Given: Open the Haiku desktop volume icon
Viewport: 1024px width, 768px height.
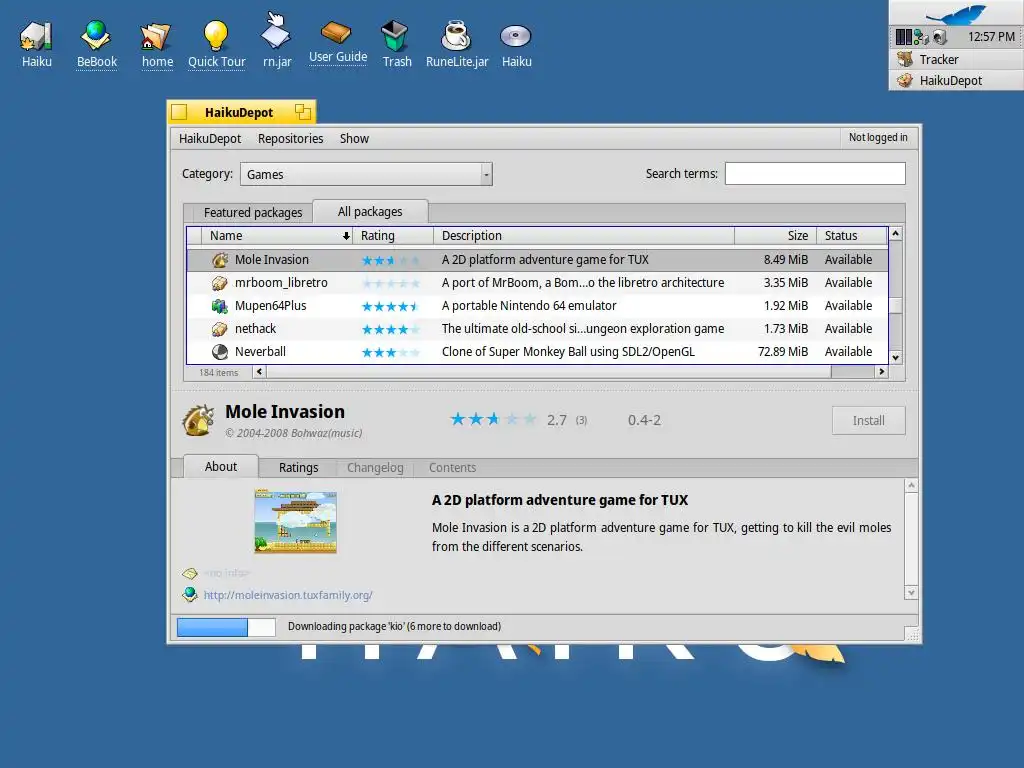Looking at the screenshot, I should coord(36,36).
